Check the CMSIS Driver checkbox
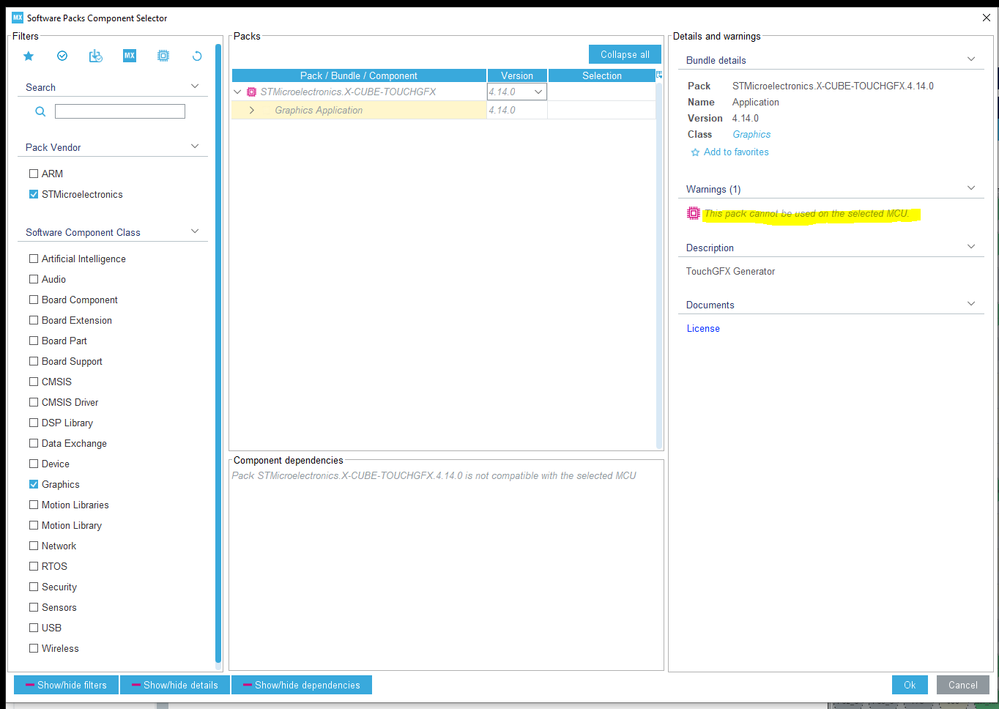 pos(33,402)
